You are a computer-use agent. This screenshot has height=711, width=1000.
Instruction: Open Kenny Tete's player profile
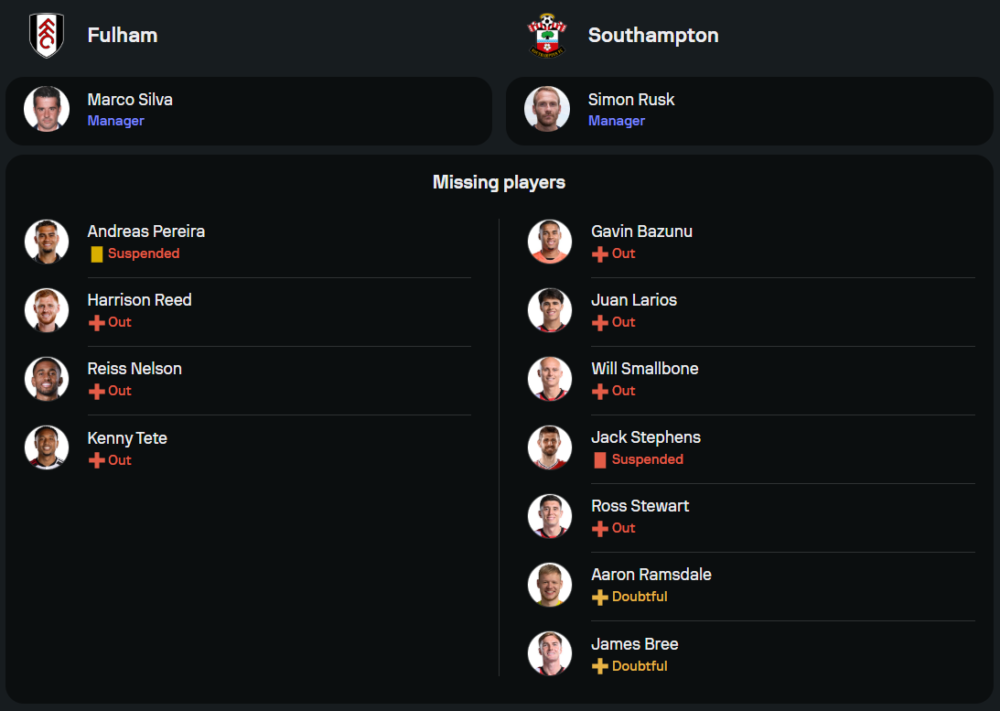(127, 438)
